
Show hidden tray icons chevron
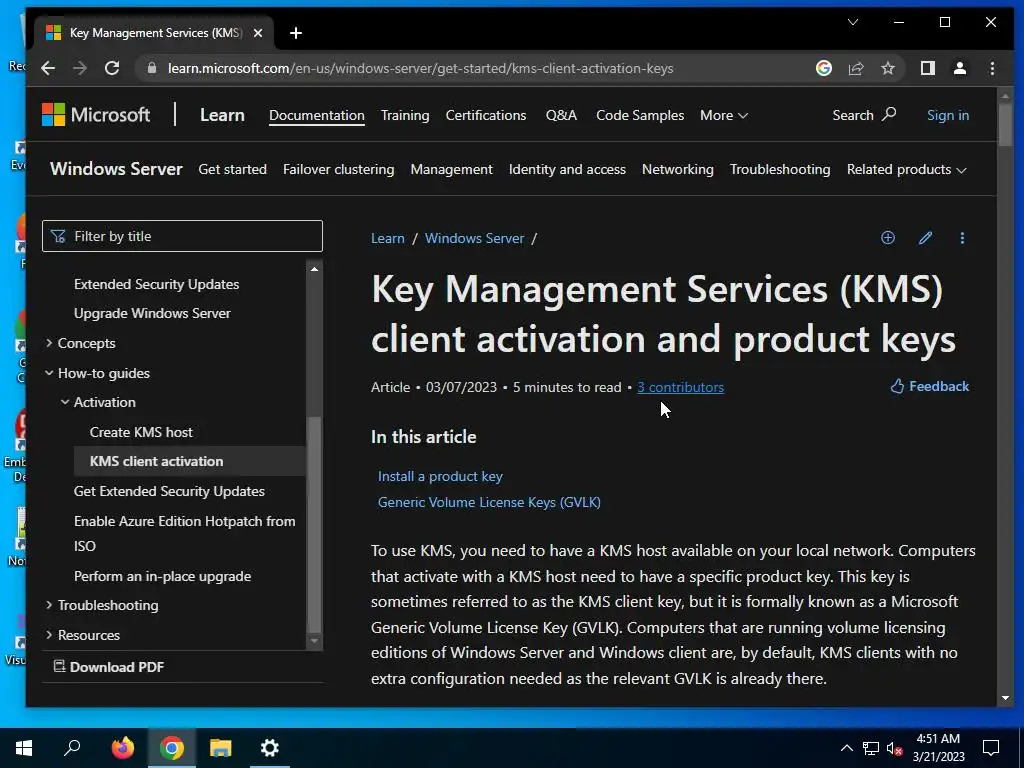point(846,748)
